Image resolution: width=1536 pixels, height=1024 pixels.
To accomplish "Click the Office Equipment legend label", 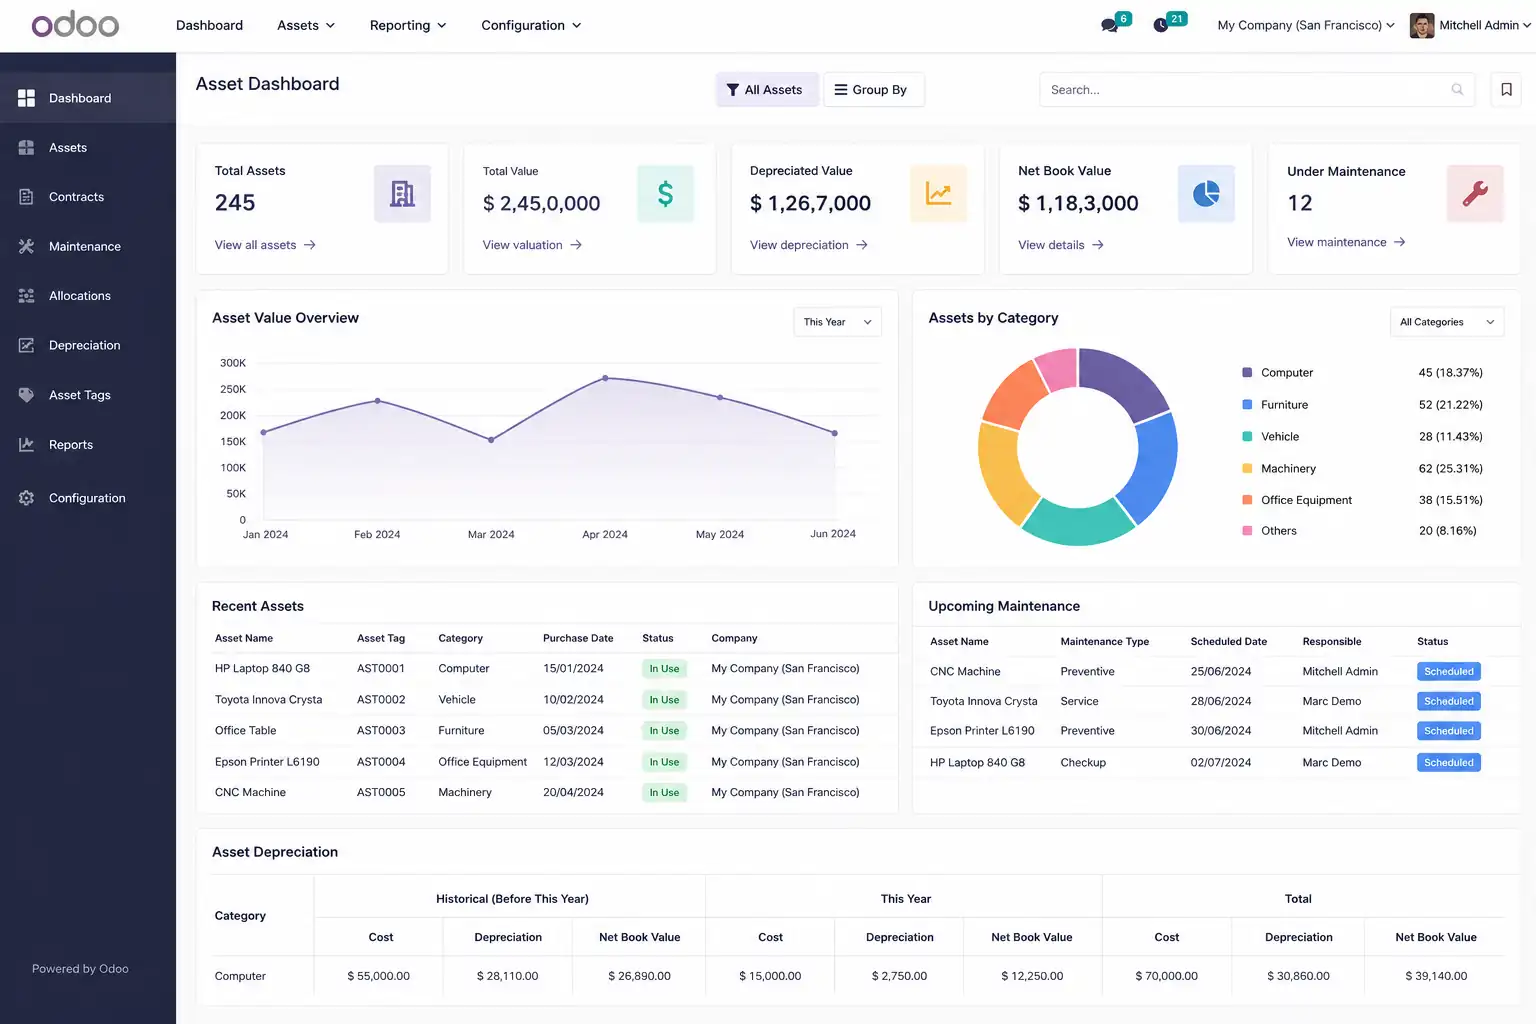I will pyautogui.click(x=1306, y=500).
